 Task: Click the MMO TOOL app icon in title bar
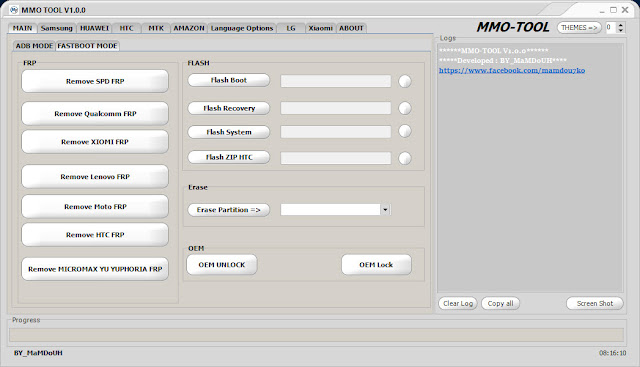(x=14, y=10)
